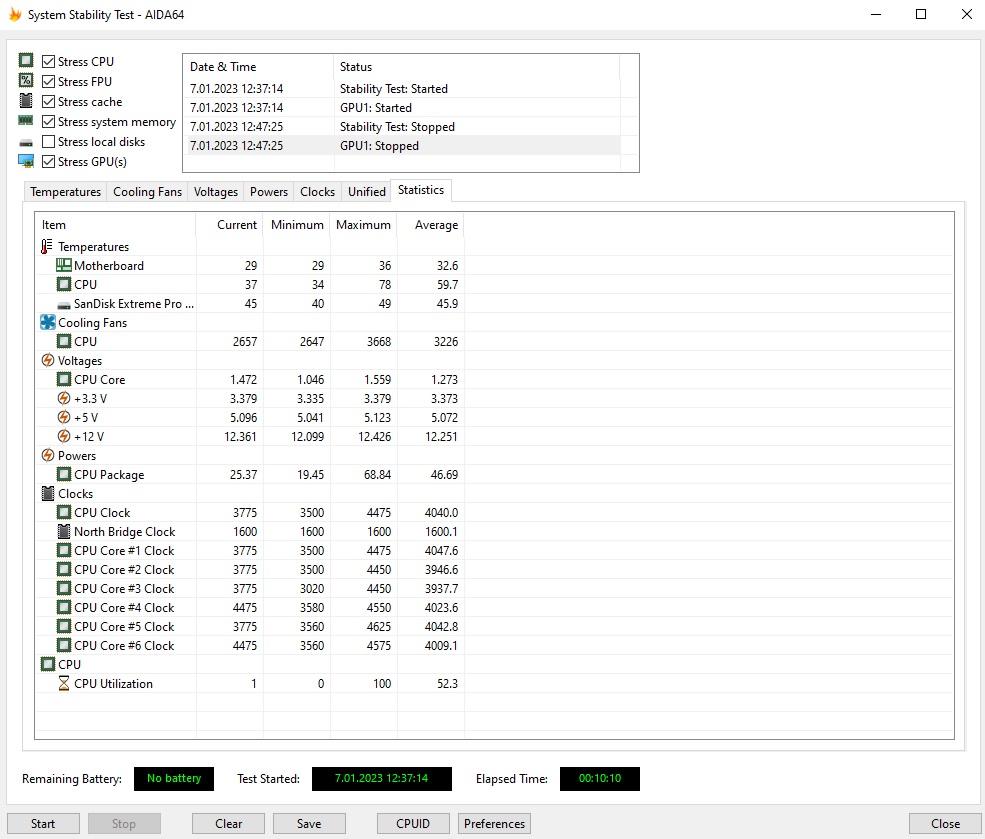
Task: Open the CPUID panel
Action: coord(413,823)
